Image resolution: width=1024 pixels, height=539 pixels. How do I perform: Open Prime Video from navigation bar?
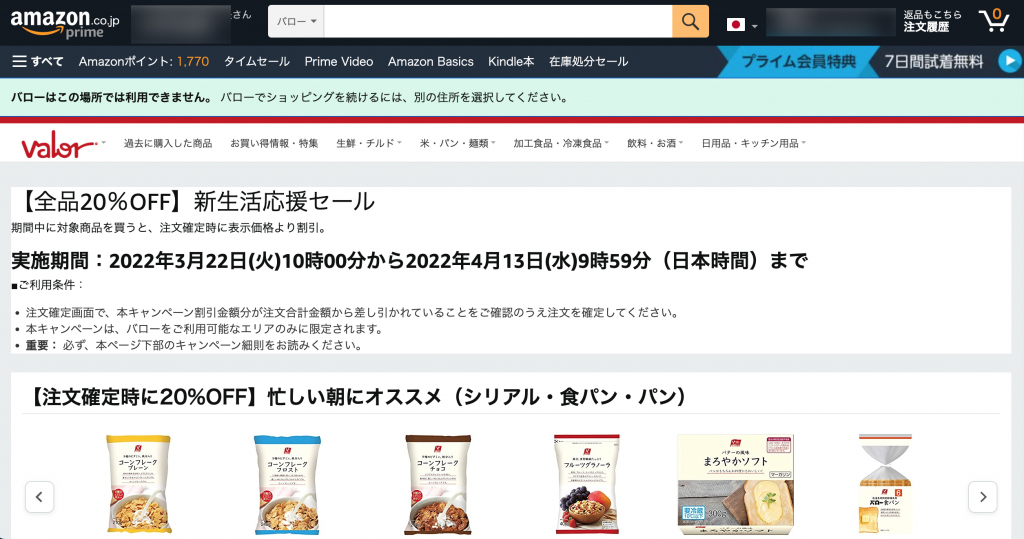pyautogui.click(x=338, y=61)
